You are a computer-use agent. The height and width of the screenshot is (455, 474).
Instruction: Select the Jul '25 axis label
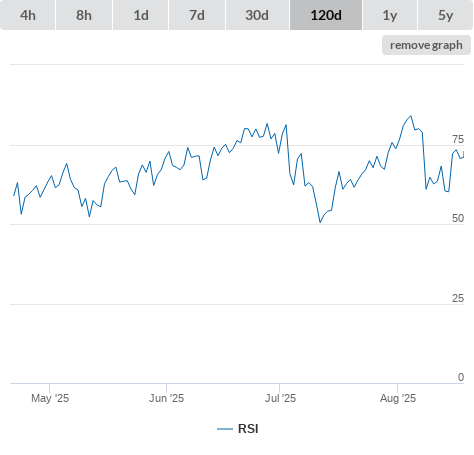[x=280, y=398]
